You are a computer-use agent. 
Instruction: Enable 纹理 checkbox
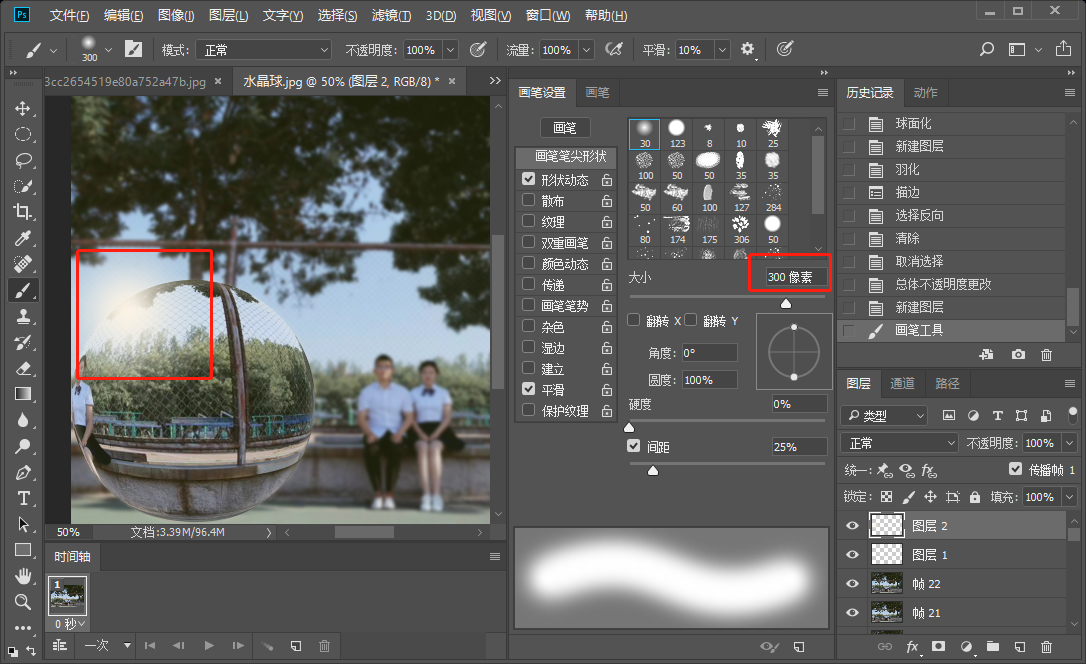point(528,221)
